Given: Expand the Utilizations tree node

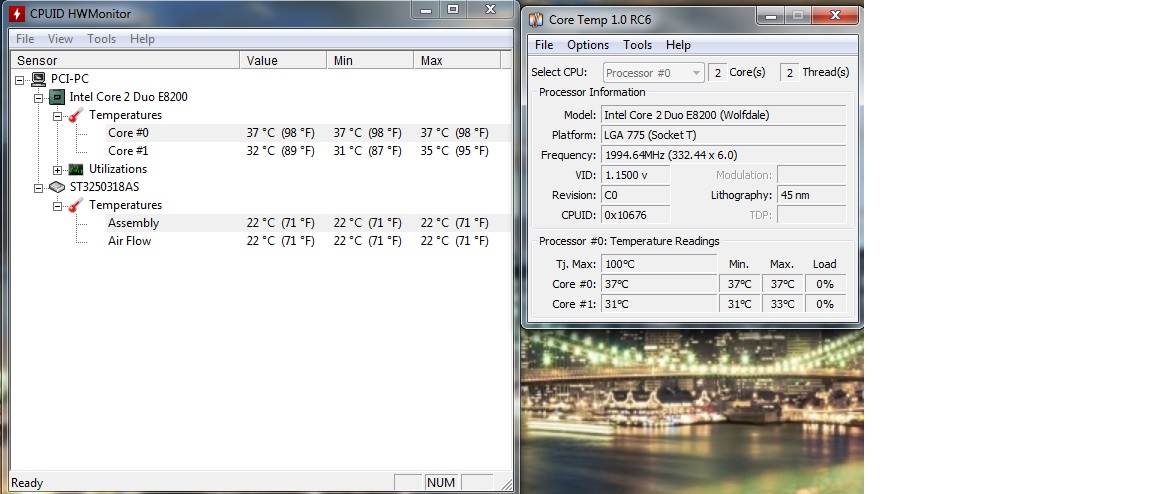Looking at the screenshot, I should [57, 169].
